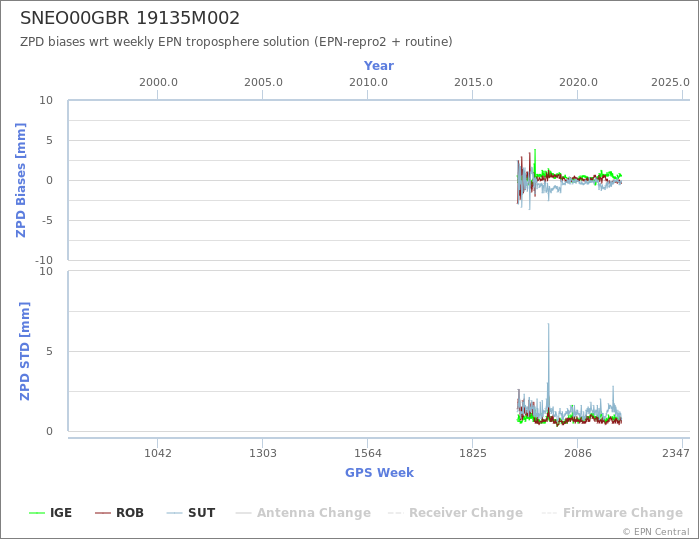Click the Year axis title

pyautogui.click(x=379, y=66)
